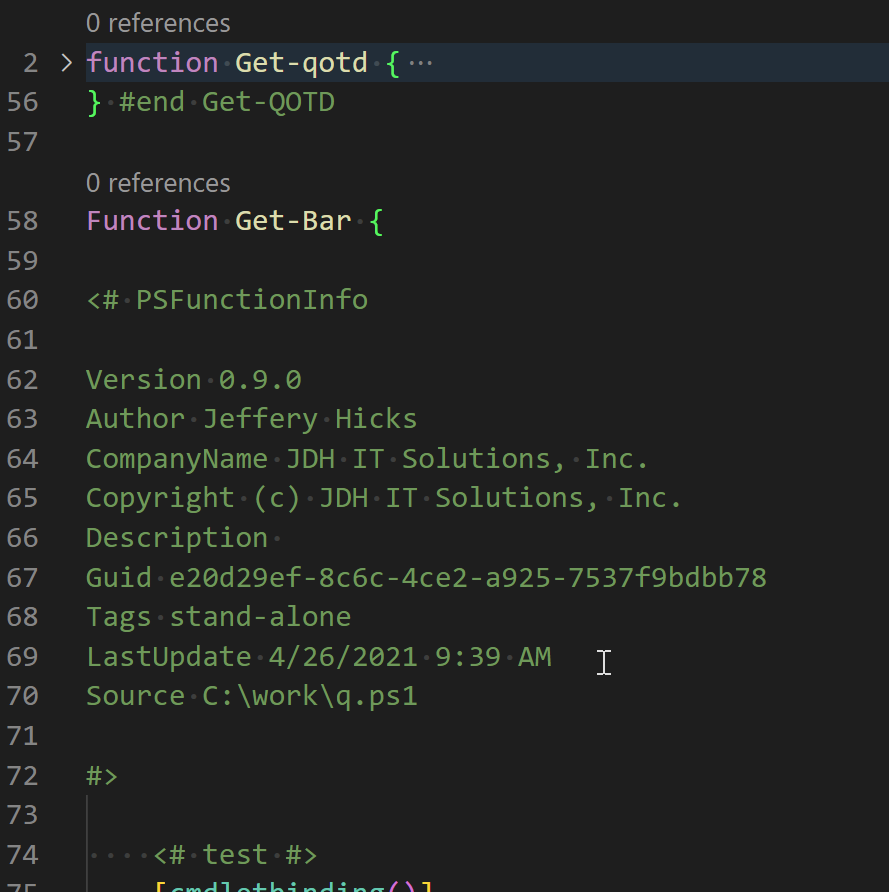Screen dimensions: 889x892
Task: Click the '<# test #>' comment
Action: pyautogui.click(x=235, y=854)
